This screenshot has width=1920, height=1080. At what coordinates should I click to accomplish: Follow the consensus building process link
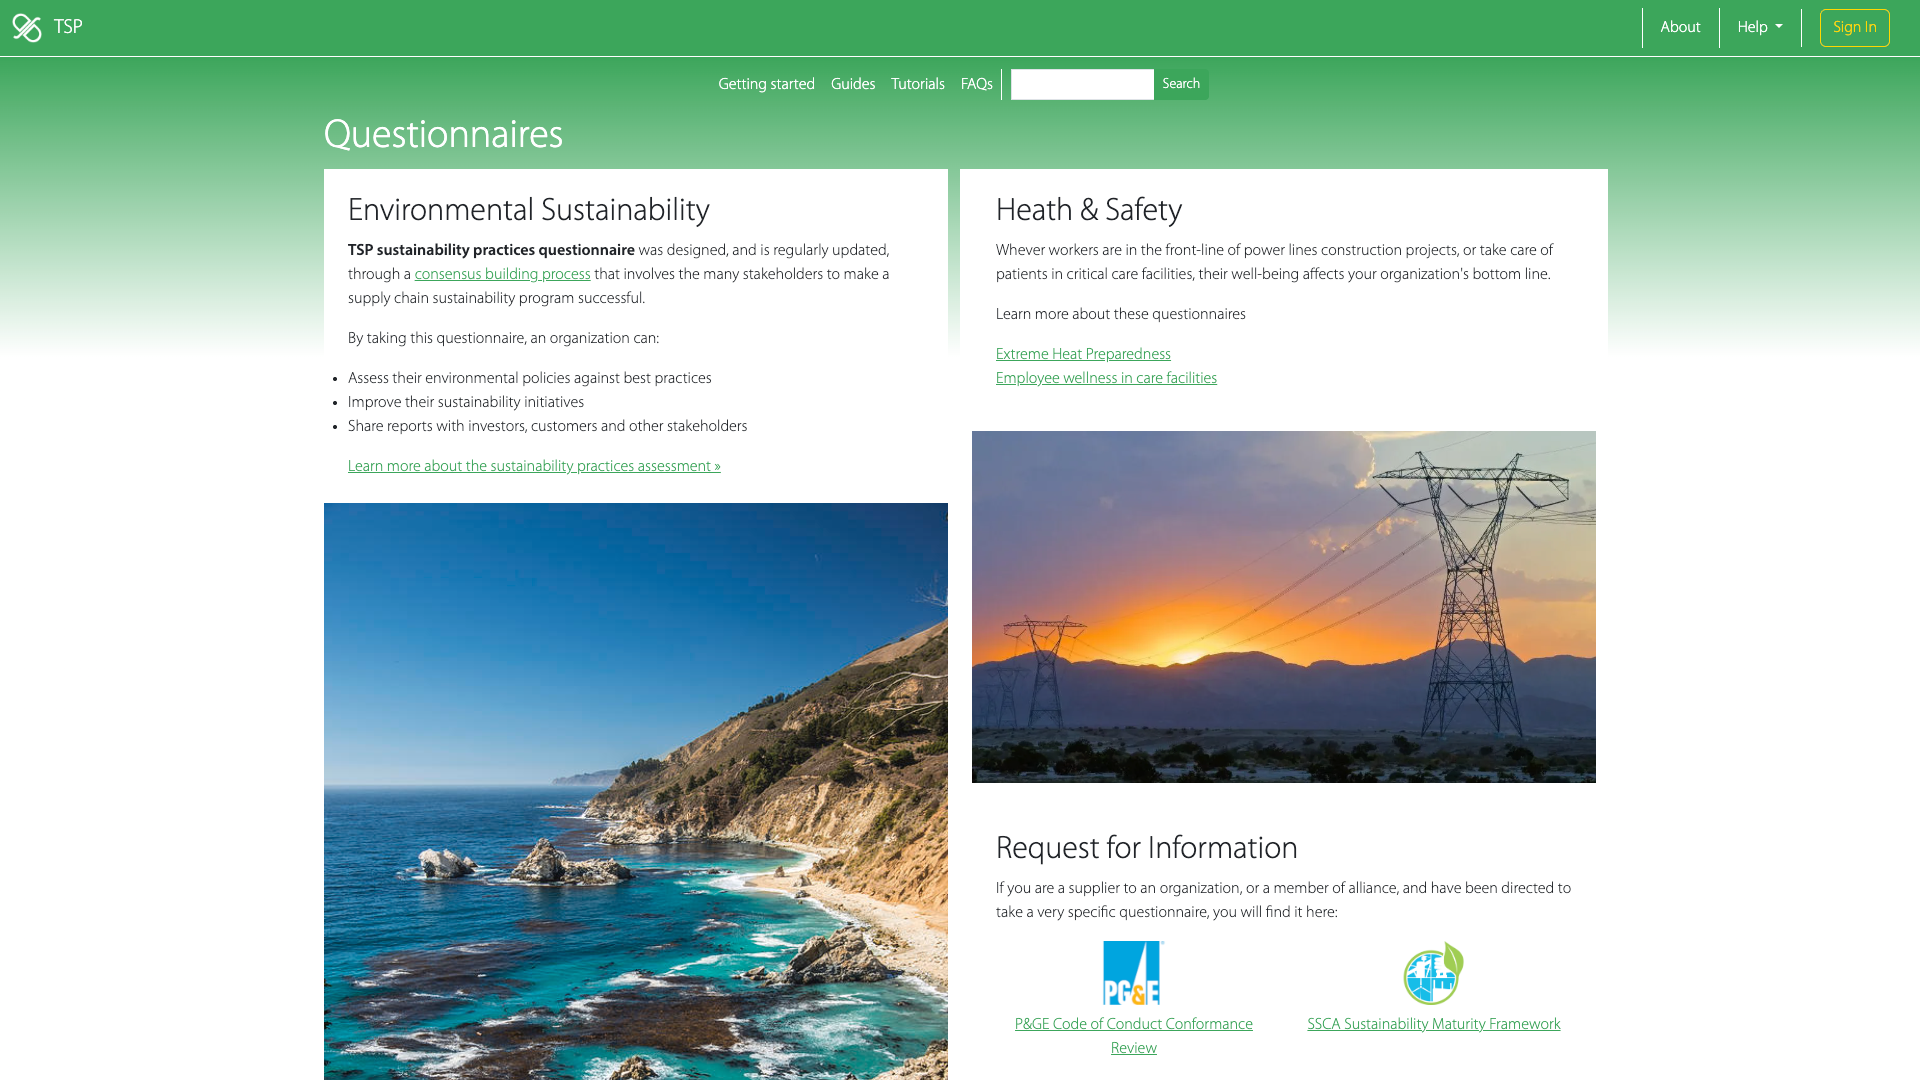click(502, 275)
